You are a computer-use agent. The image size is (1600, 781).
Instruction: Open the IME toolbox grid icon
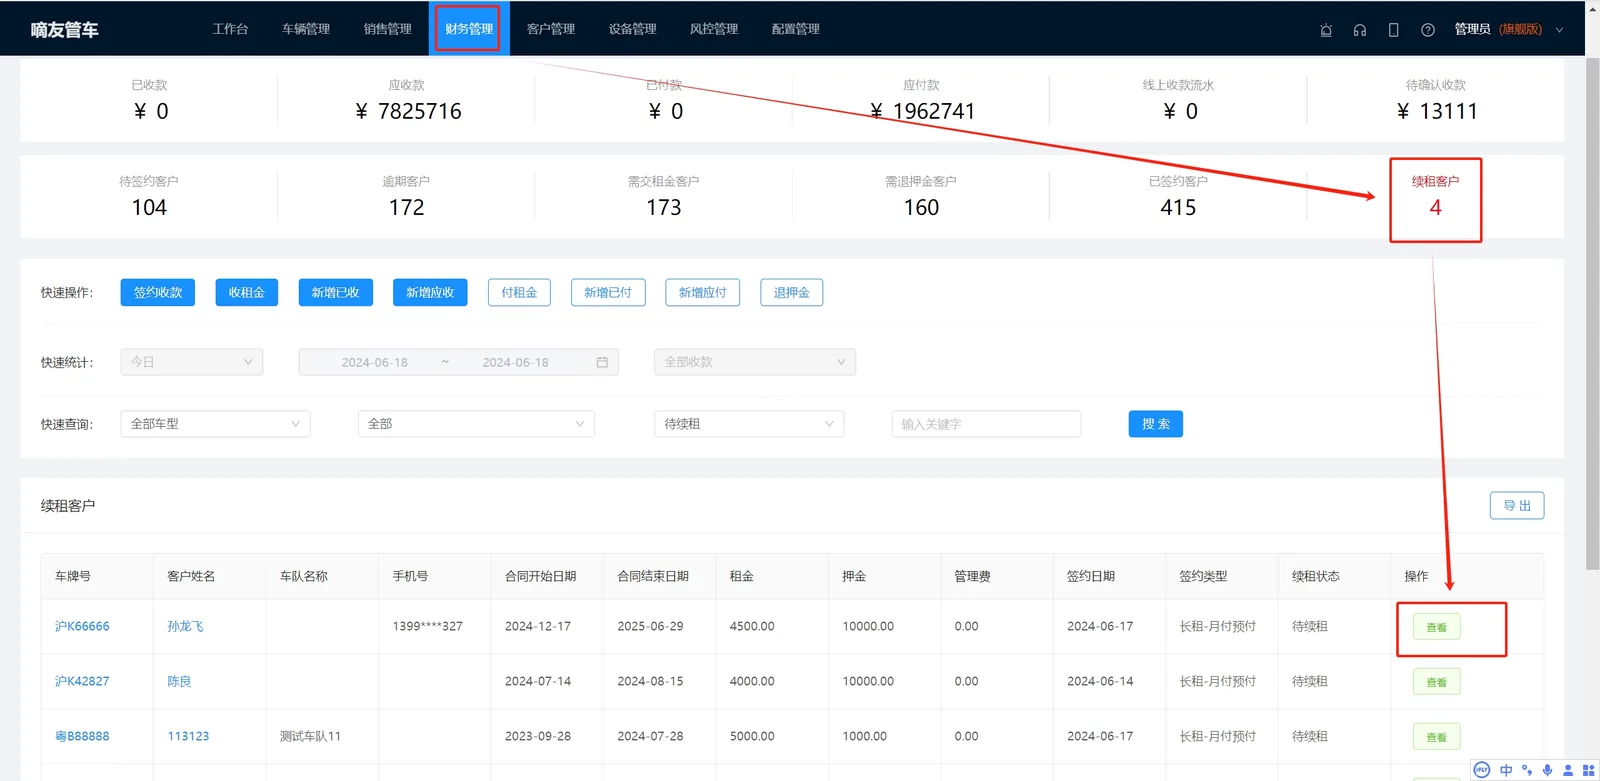tap(1588, 770)
